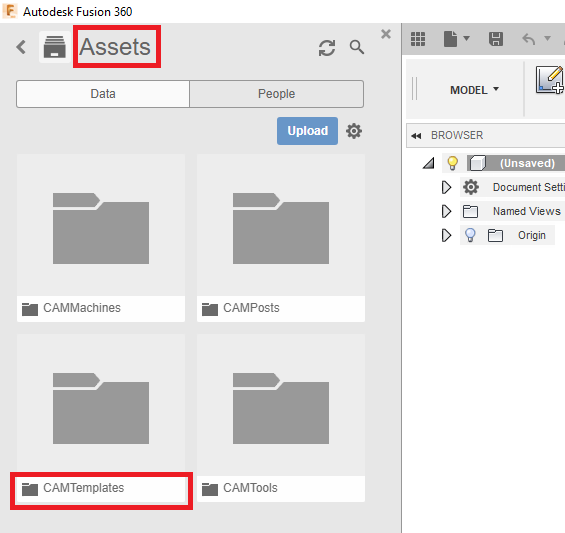Expand the Origin node
565x533 pixels.
446,235
